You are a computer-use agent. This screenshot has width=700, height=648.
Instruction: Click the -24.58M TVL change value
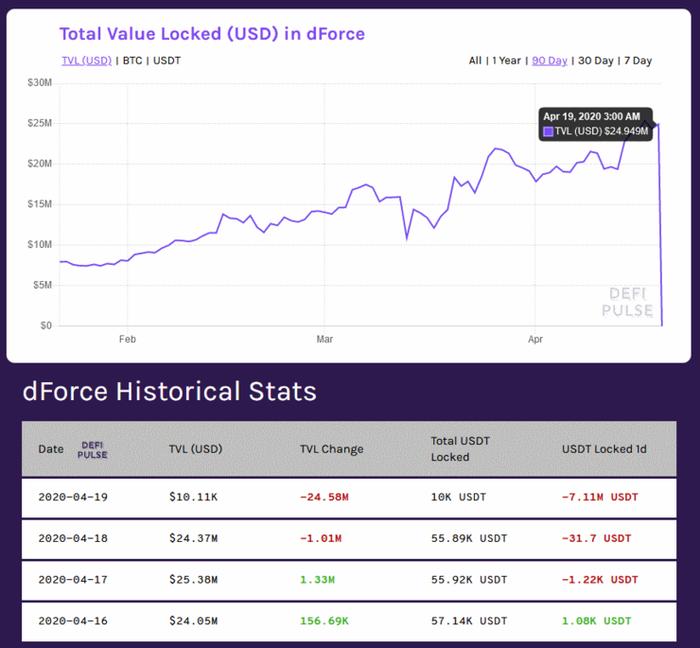tap(324, 497)
